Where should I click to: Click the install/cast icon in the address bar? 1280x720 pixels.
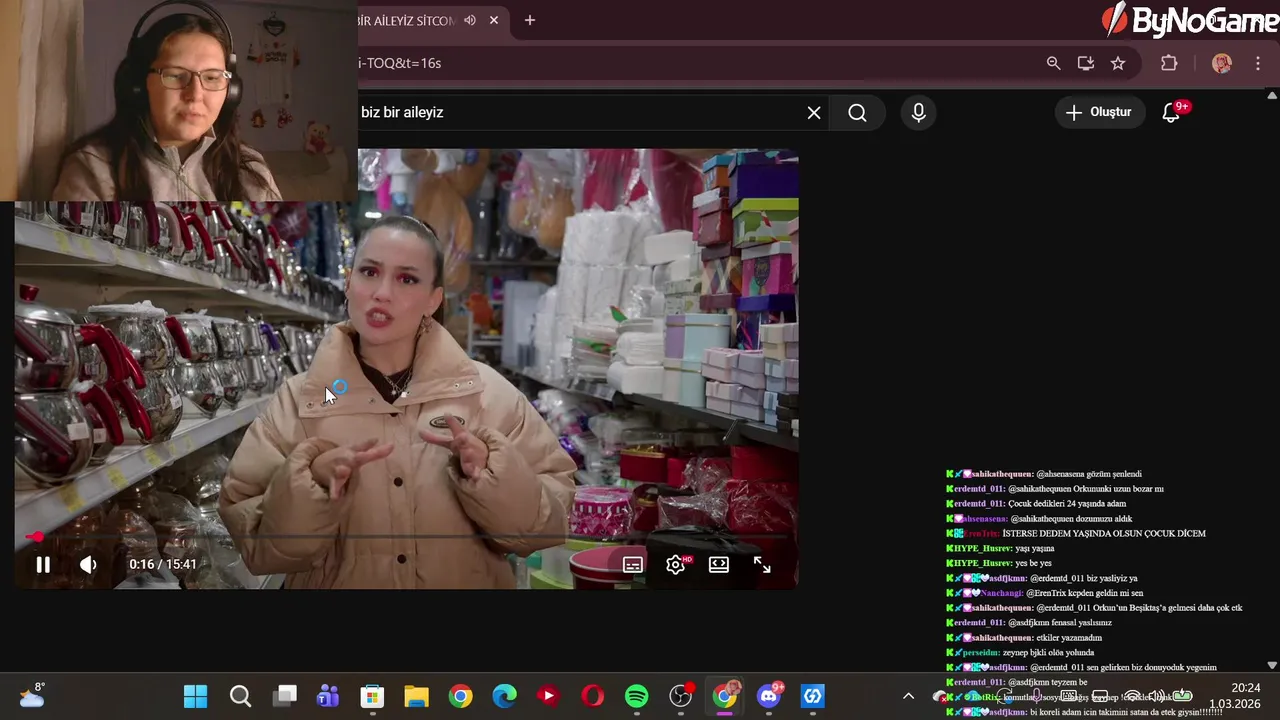[1086, 63]
